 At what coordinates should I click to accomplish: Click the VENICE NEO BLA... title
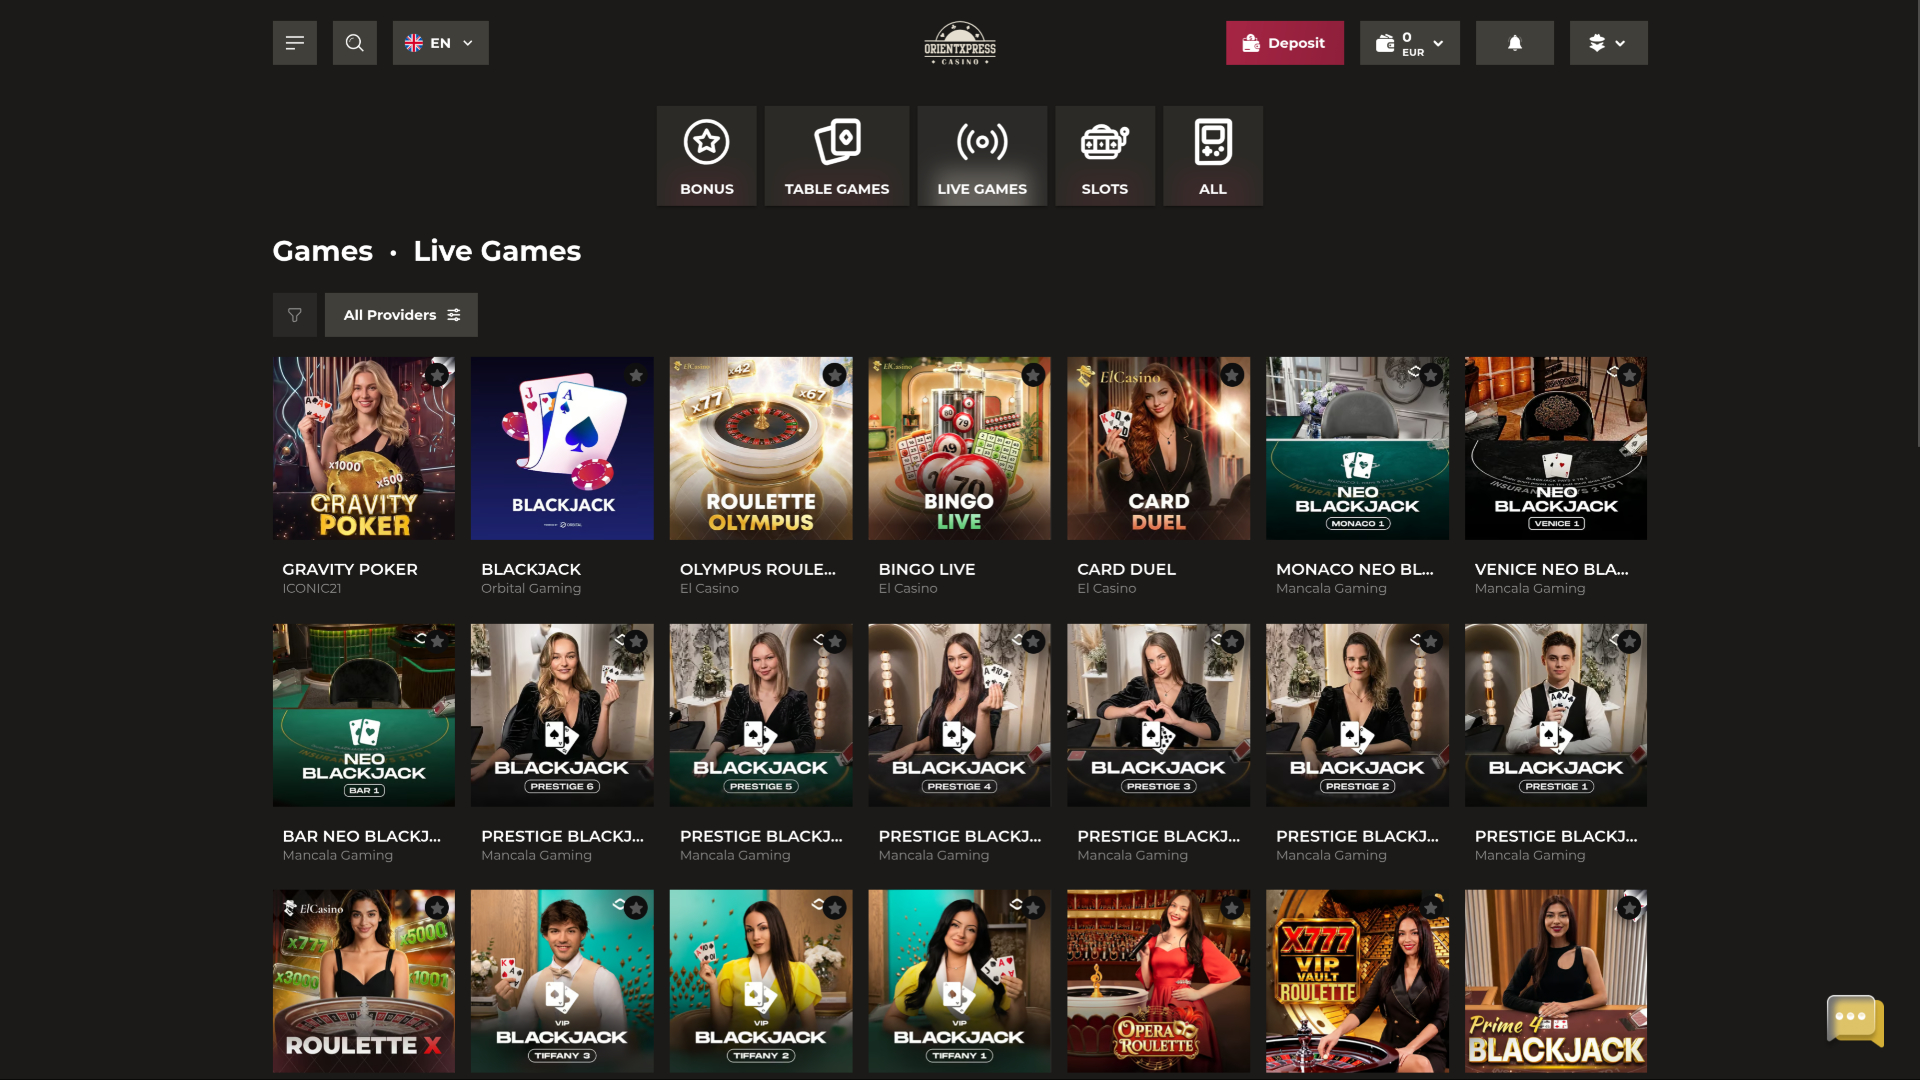pyautogui.click(x=1551, y=569)
